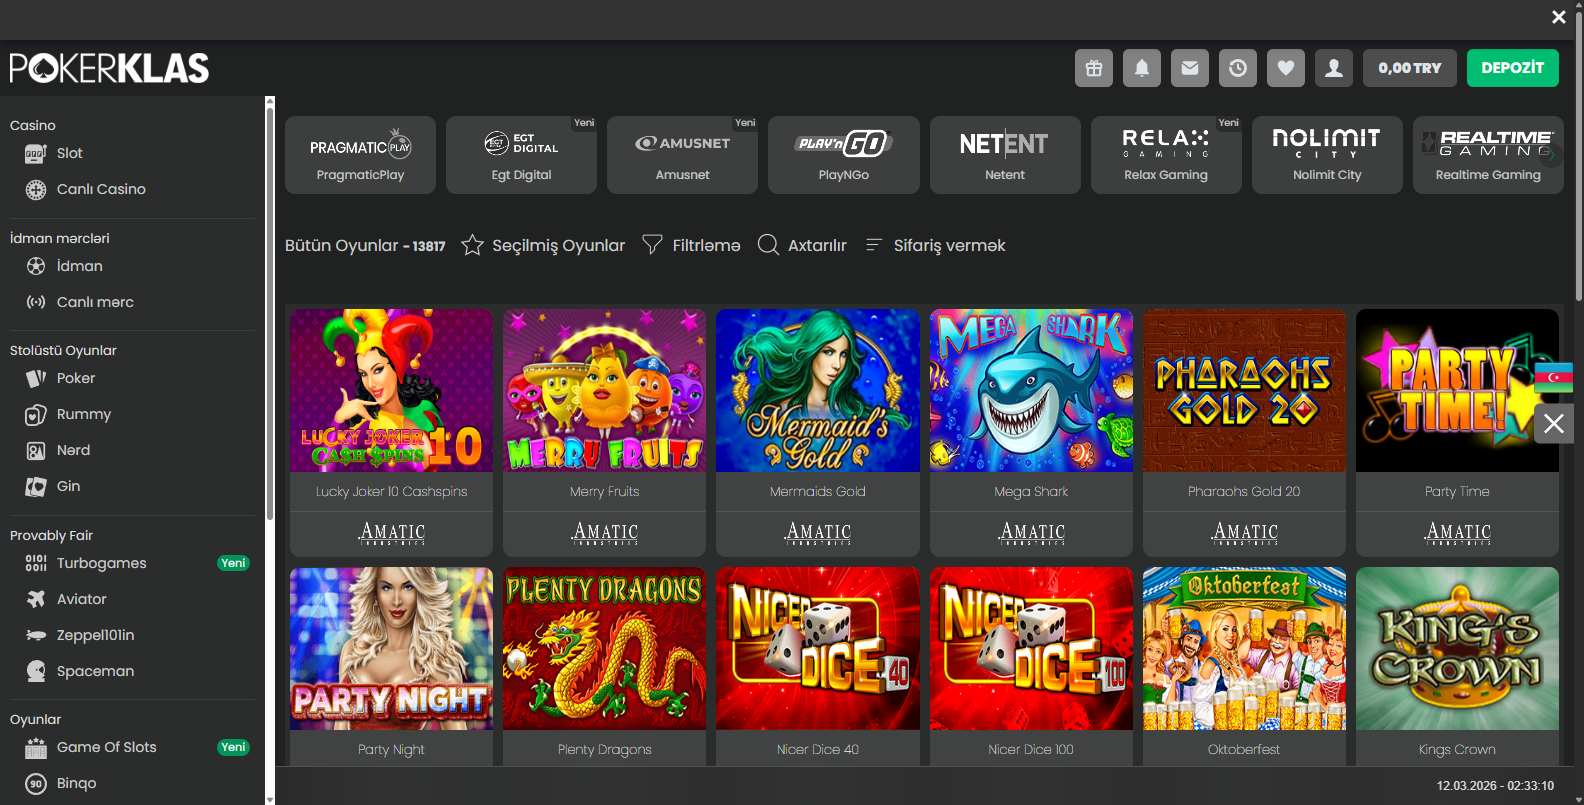Open the notifications bell icon
1584x805 pixels.
[x=1142, y=68]
